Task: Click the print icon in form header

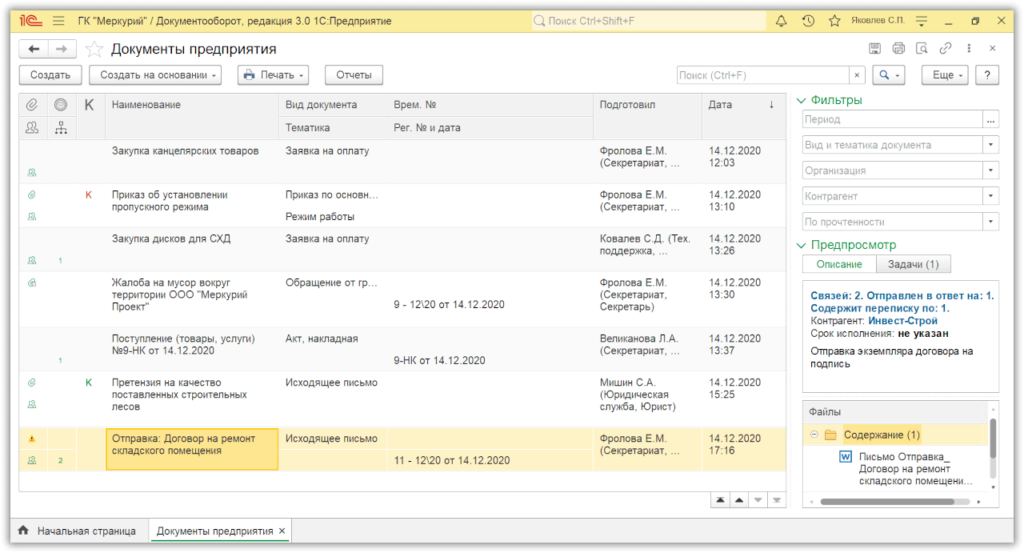Action: tap(898, 48)
